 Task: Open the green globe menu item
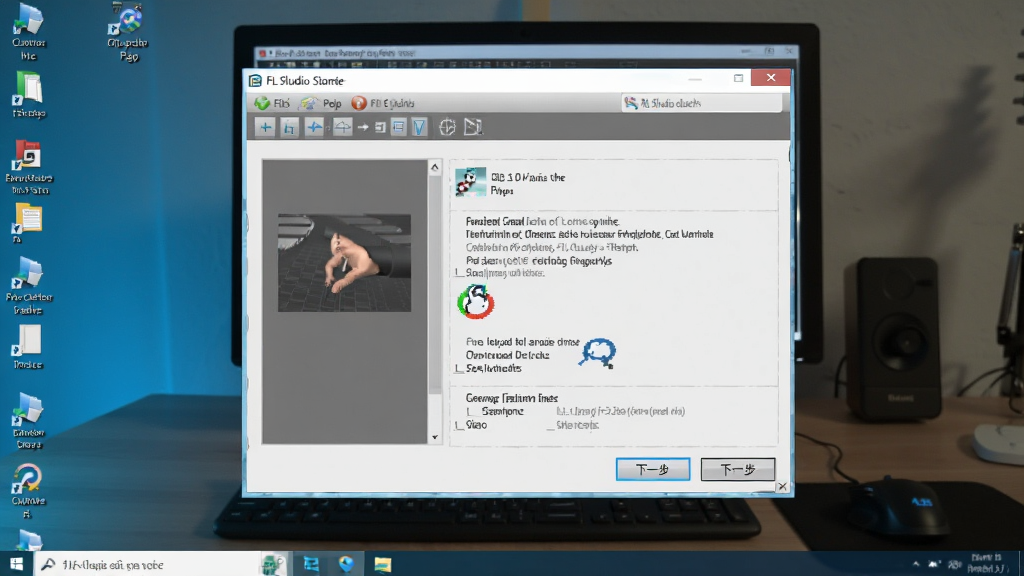tap(272, 103)
